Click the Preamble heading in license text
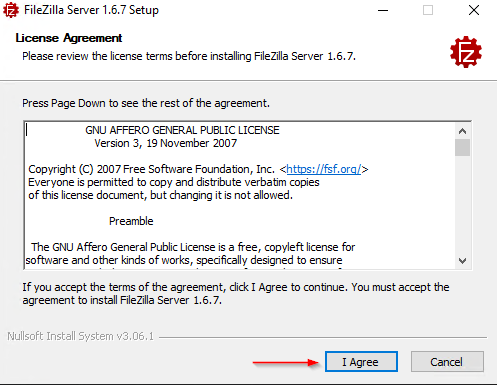Image resolution: width=497 pixels, height=385 pixels. 131,221
